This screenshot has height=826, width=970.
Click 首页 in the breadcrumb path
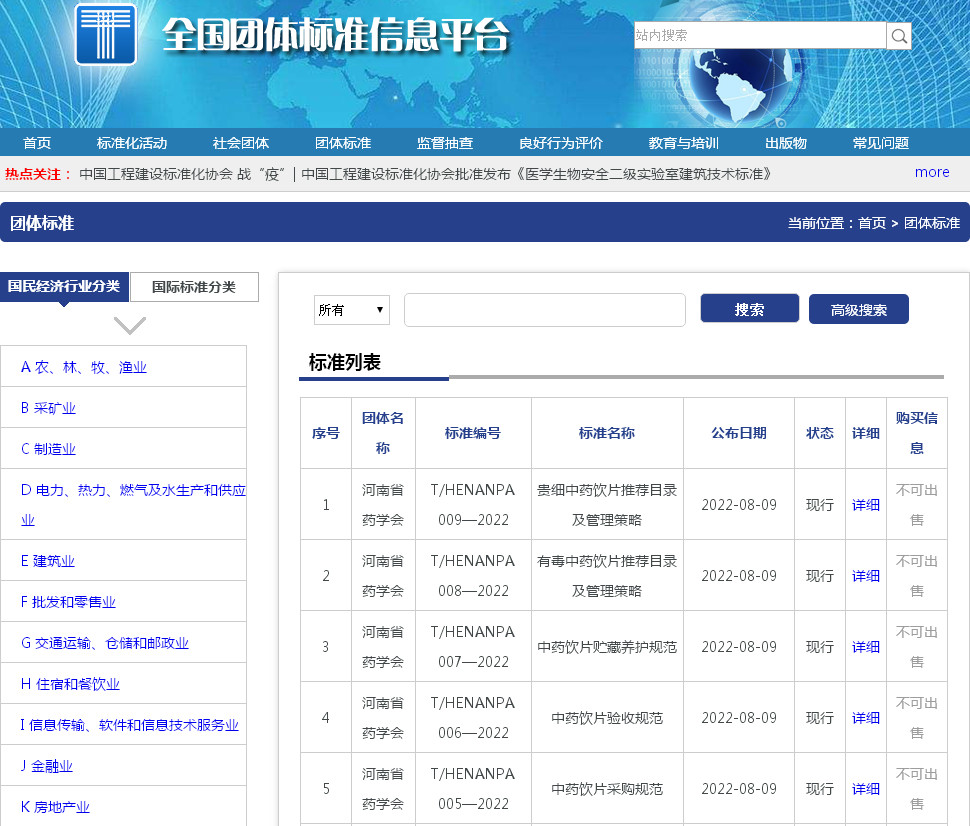pyautogui.click(x=871, y=223)
